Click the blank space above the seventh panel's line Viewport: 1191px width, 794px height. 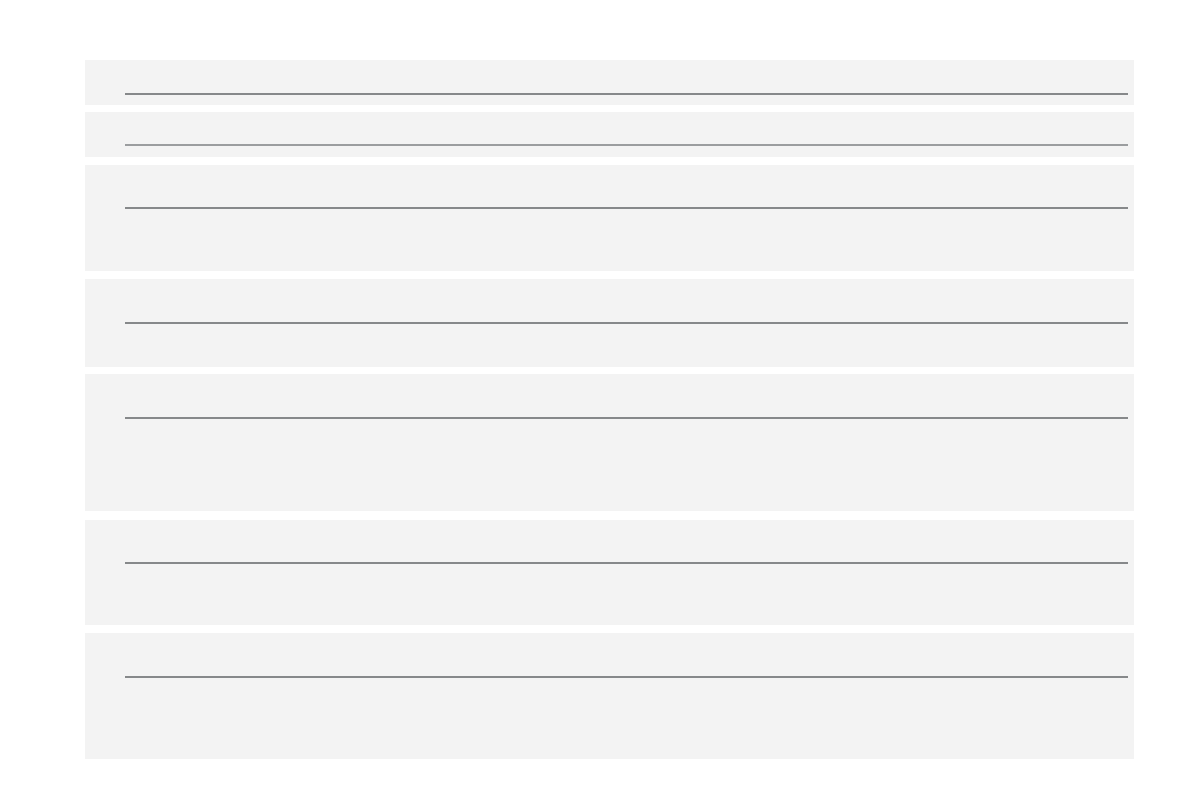(625, 655)
